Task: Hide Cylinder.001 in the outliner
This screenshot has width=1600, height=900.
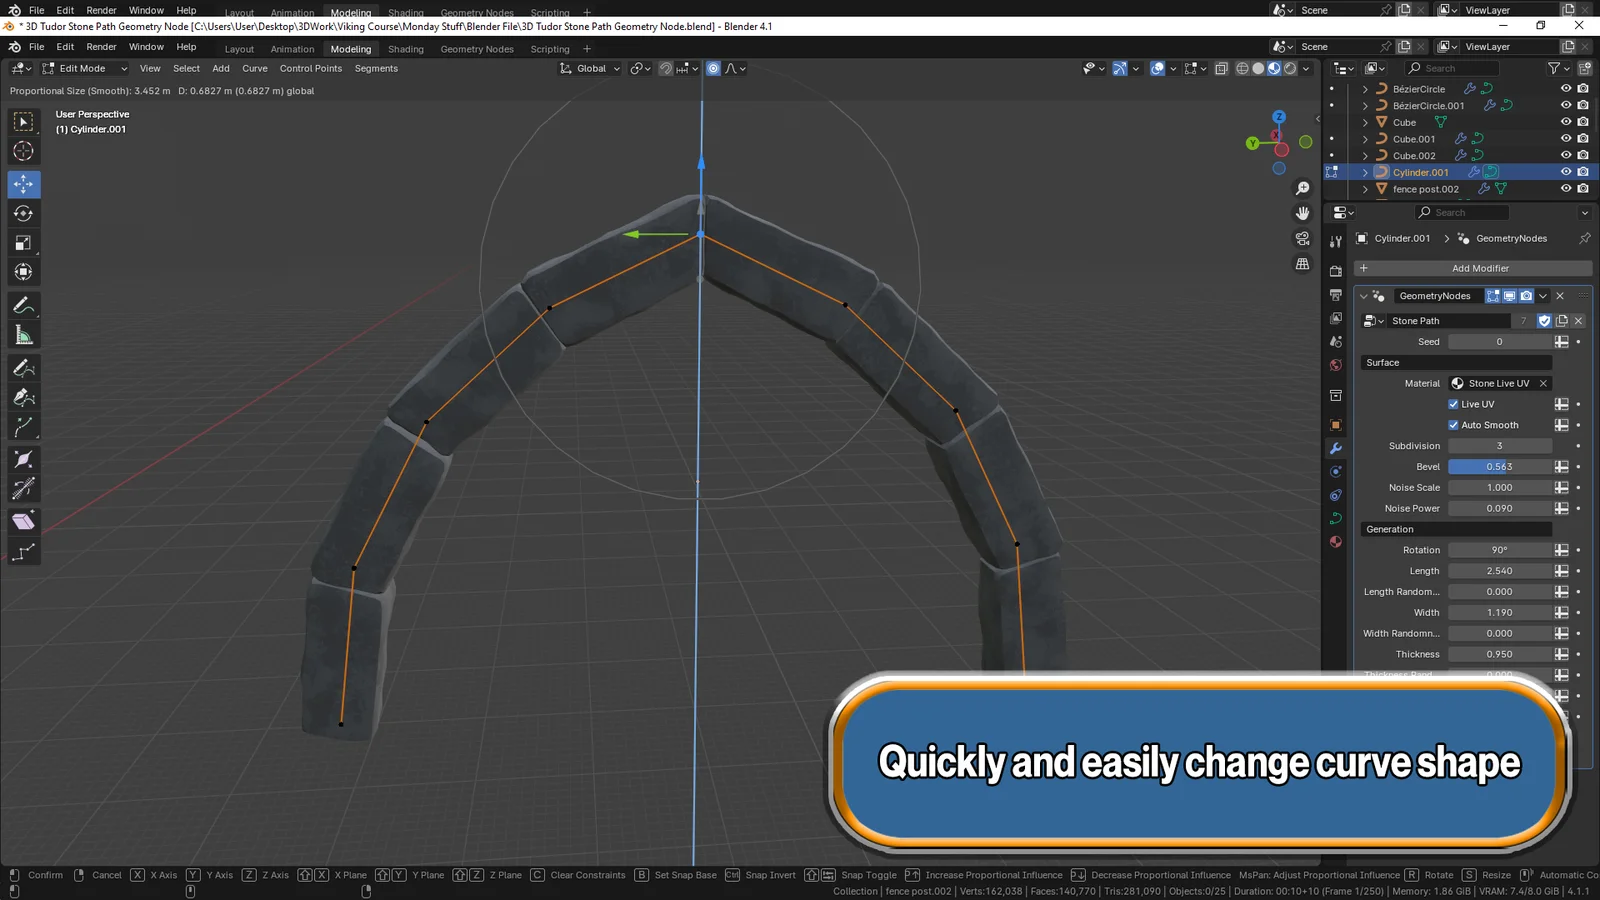Action: coord(1565,171)
